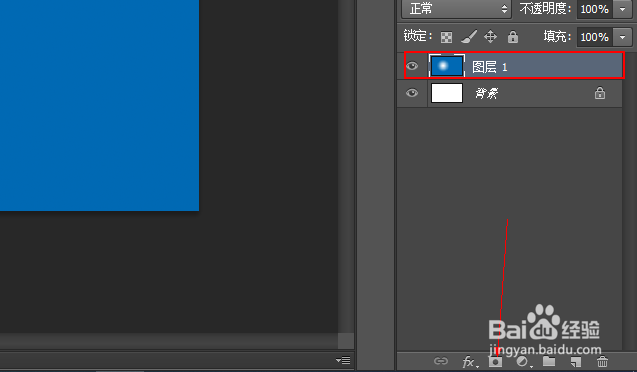Create a new layer with page icon
The image size is (637, 372).
[576, 361]
